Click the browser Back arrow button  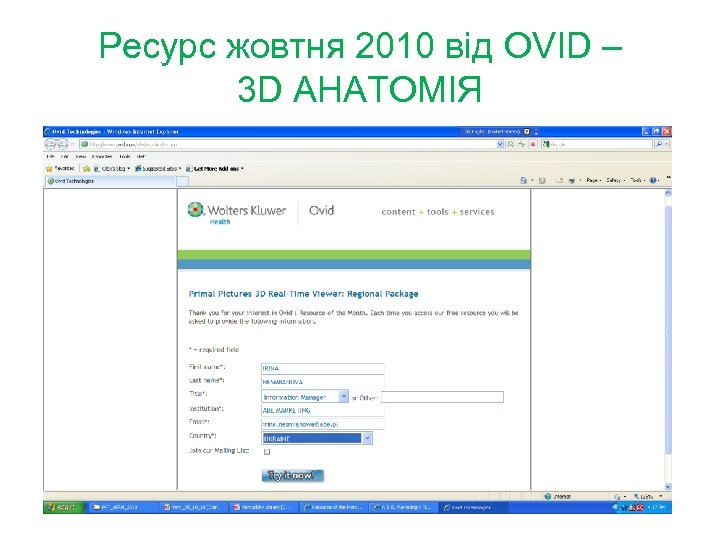point(50,144)
